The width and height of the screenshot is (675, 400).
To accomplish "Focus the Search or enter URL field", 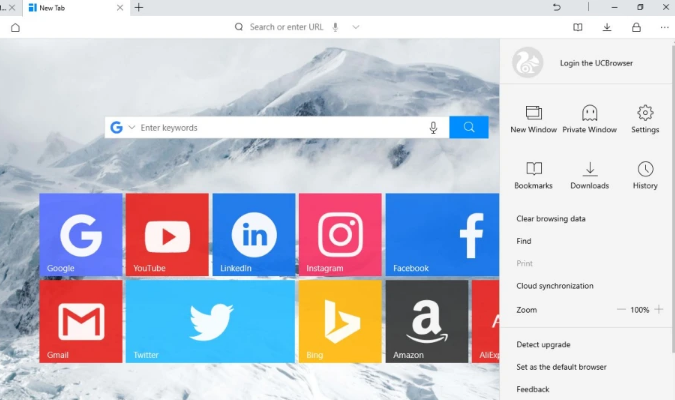I will pos(286,27).
